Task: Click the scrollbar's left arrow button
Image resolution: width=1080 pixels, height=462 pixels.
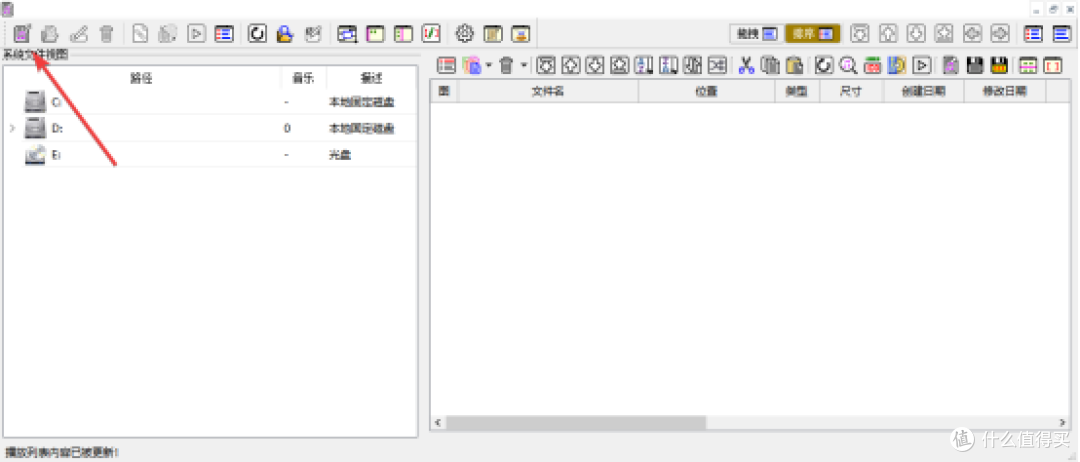Action: [x=437, y=421]
